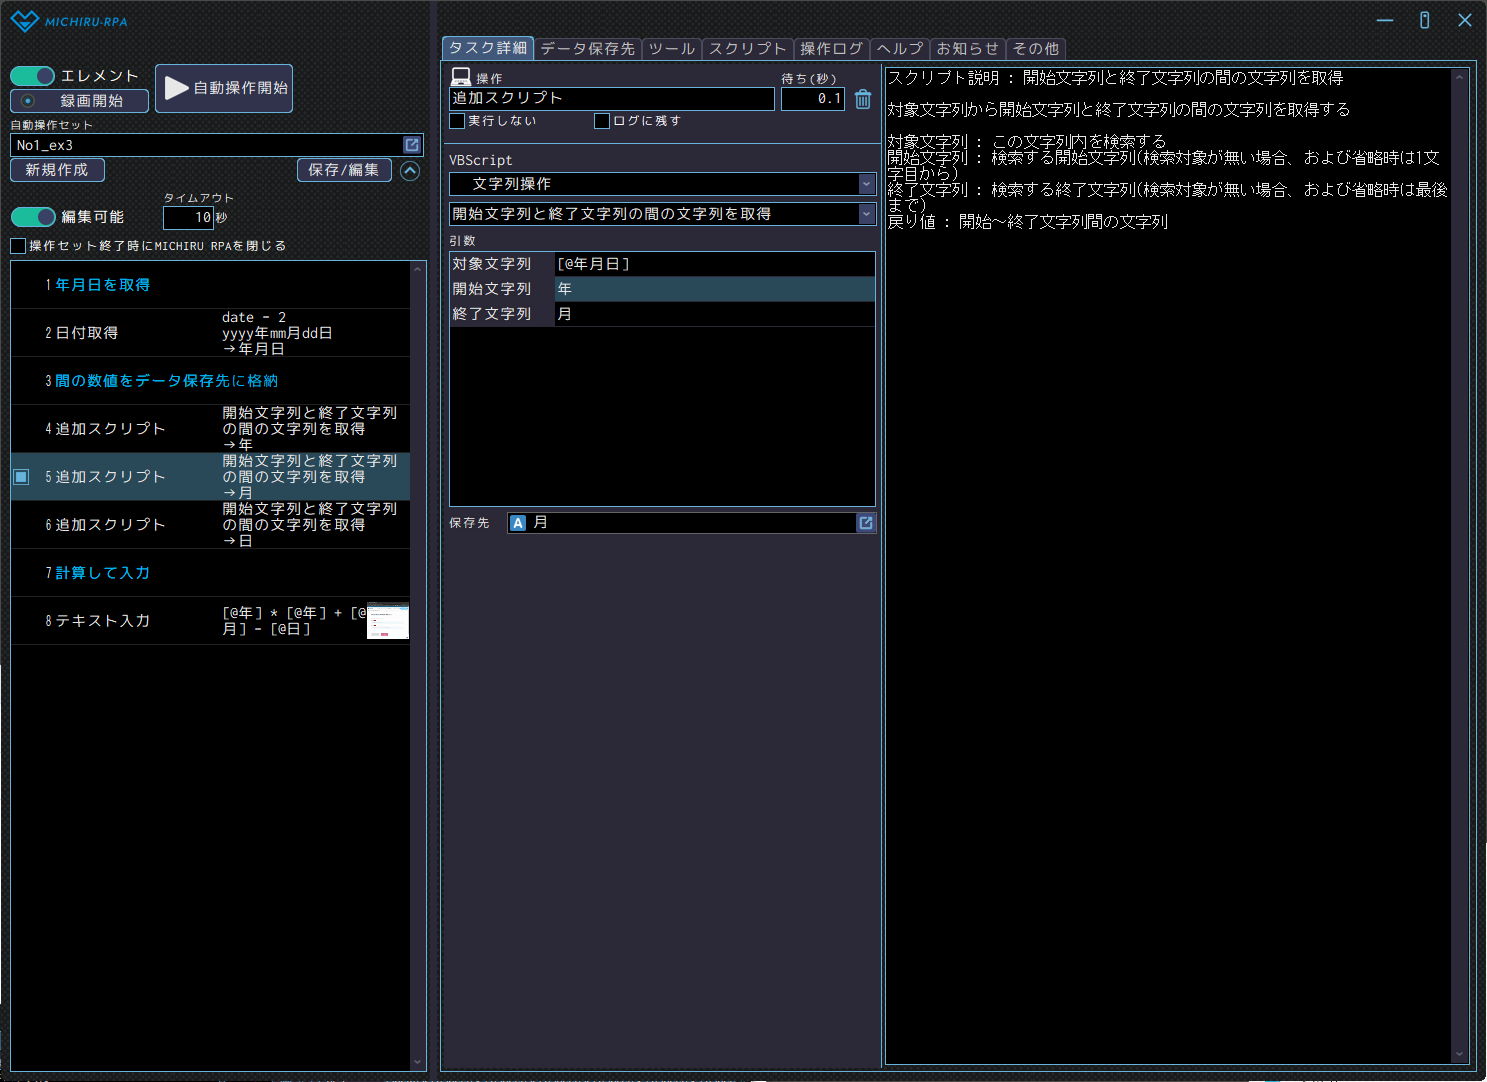Click the open icon beside No1_ex3 field
The width and height of the screenshot is (1487, 1082).
click(x=411, y=145)
